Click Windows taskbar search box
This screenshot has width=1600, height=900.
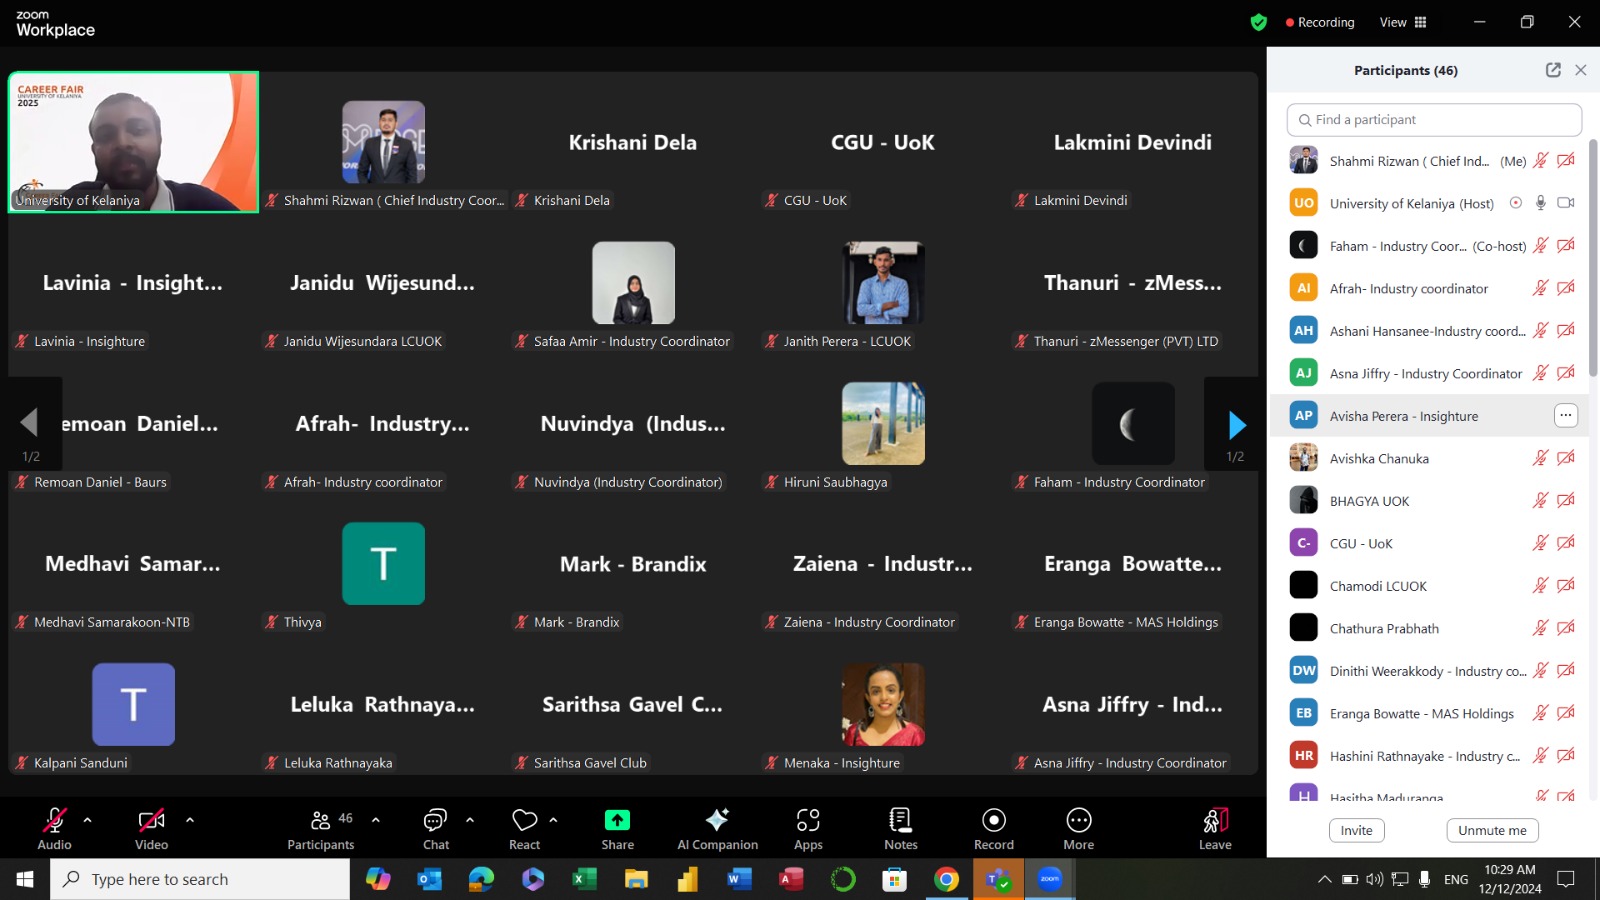pos(200,879)
